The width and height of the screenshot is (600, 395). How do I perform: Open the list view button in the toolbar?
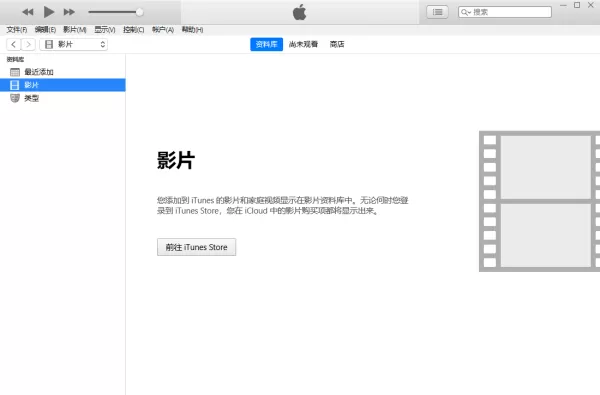coord(437,12)
